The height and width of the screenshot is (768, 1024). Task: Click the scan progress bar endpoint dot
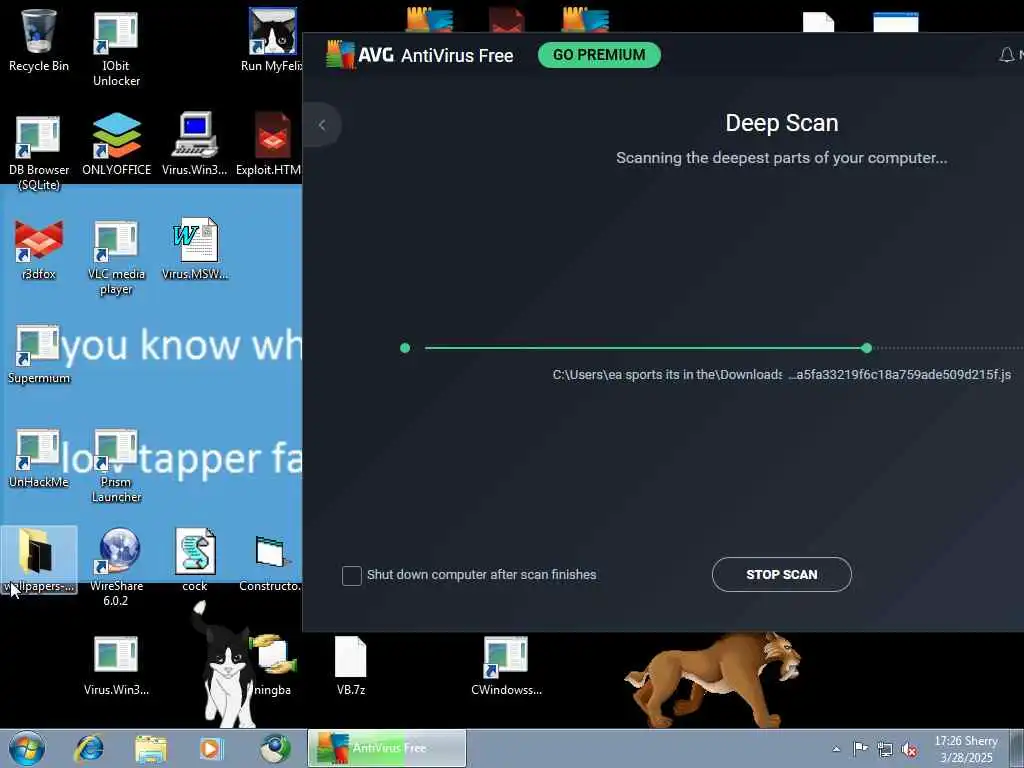[866, 348]
